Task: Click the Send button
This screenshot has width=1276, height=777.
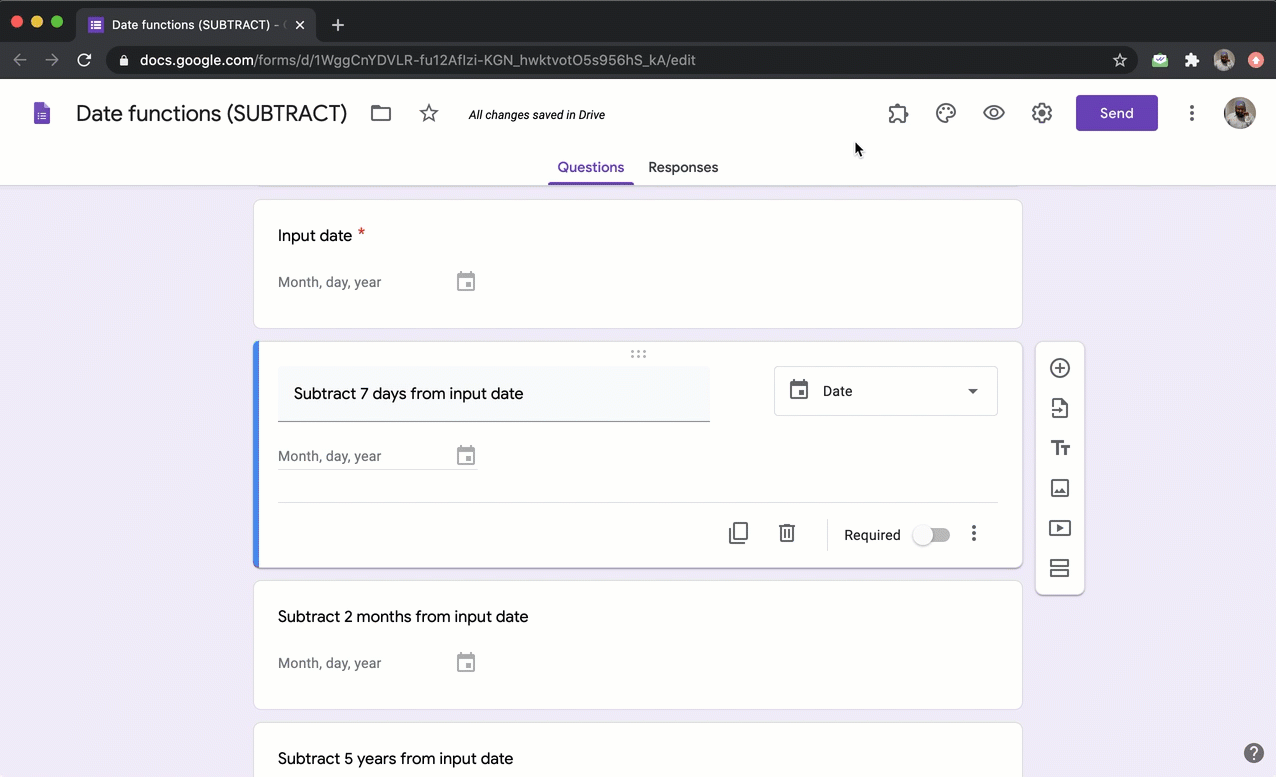Action: [x=1116, y=113]
